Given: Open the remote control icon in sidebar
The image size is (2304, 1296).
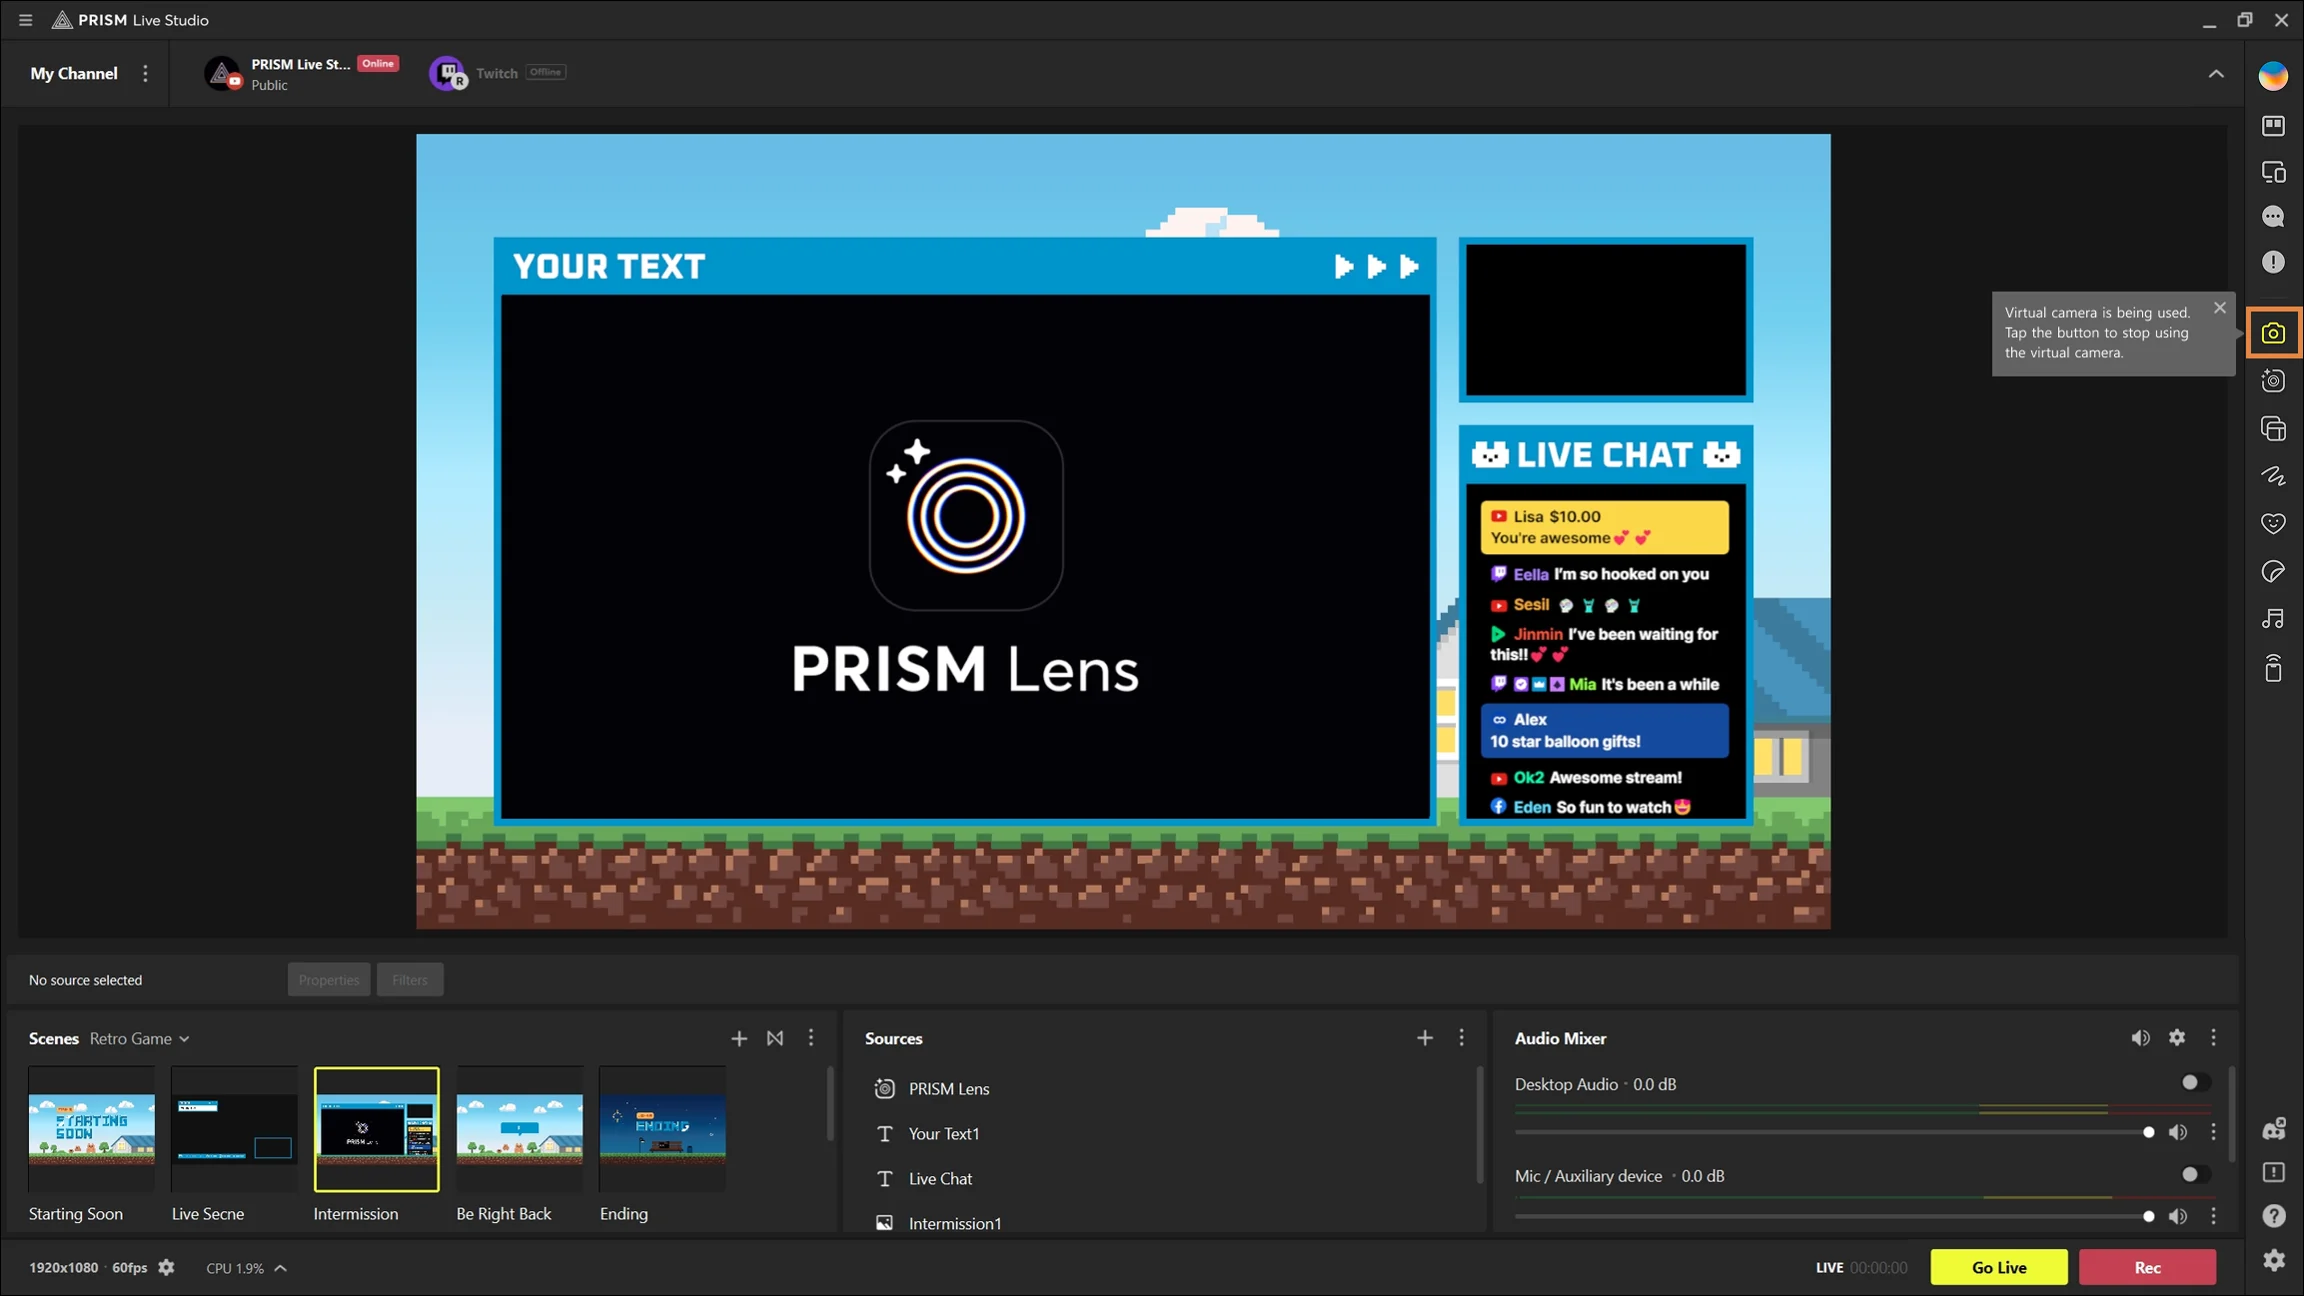Looking at the screenshot, I should (2273, 668).
